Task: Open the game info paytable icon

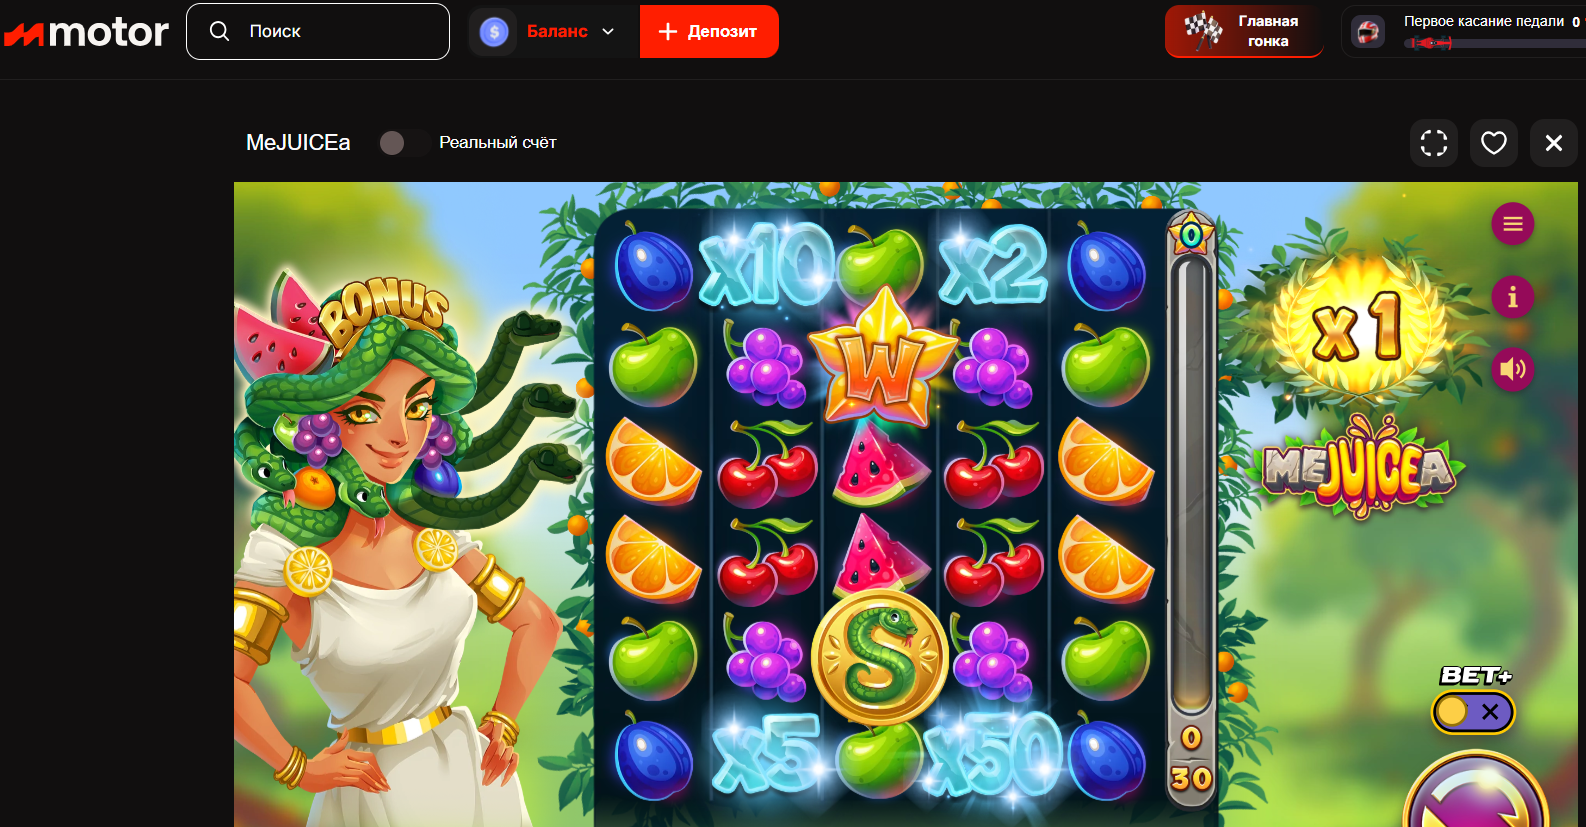Action: 1512,297
